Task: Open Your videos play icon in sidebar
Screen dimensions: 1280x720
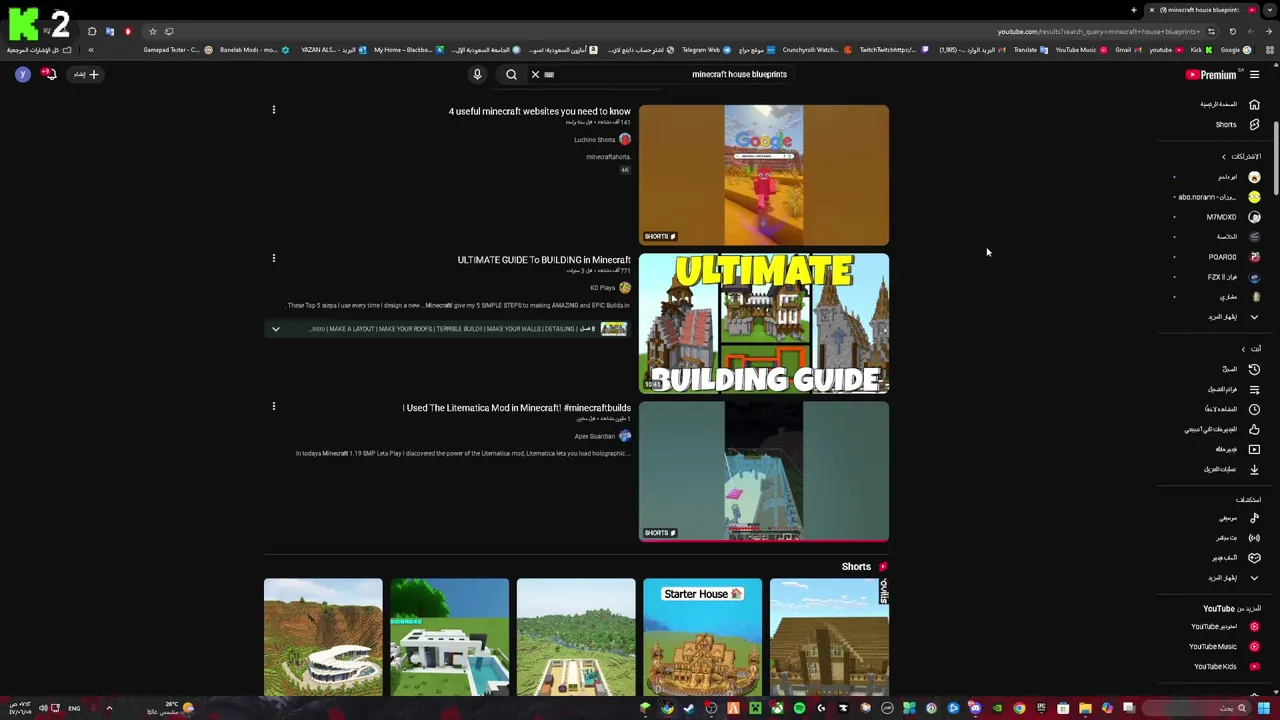Action: click(x=1254, y=449)
